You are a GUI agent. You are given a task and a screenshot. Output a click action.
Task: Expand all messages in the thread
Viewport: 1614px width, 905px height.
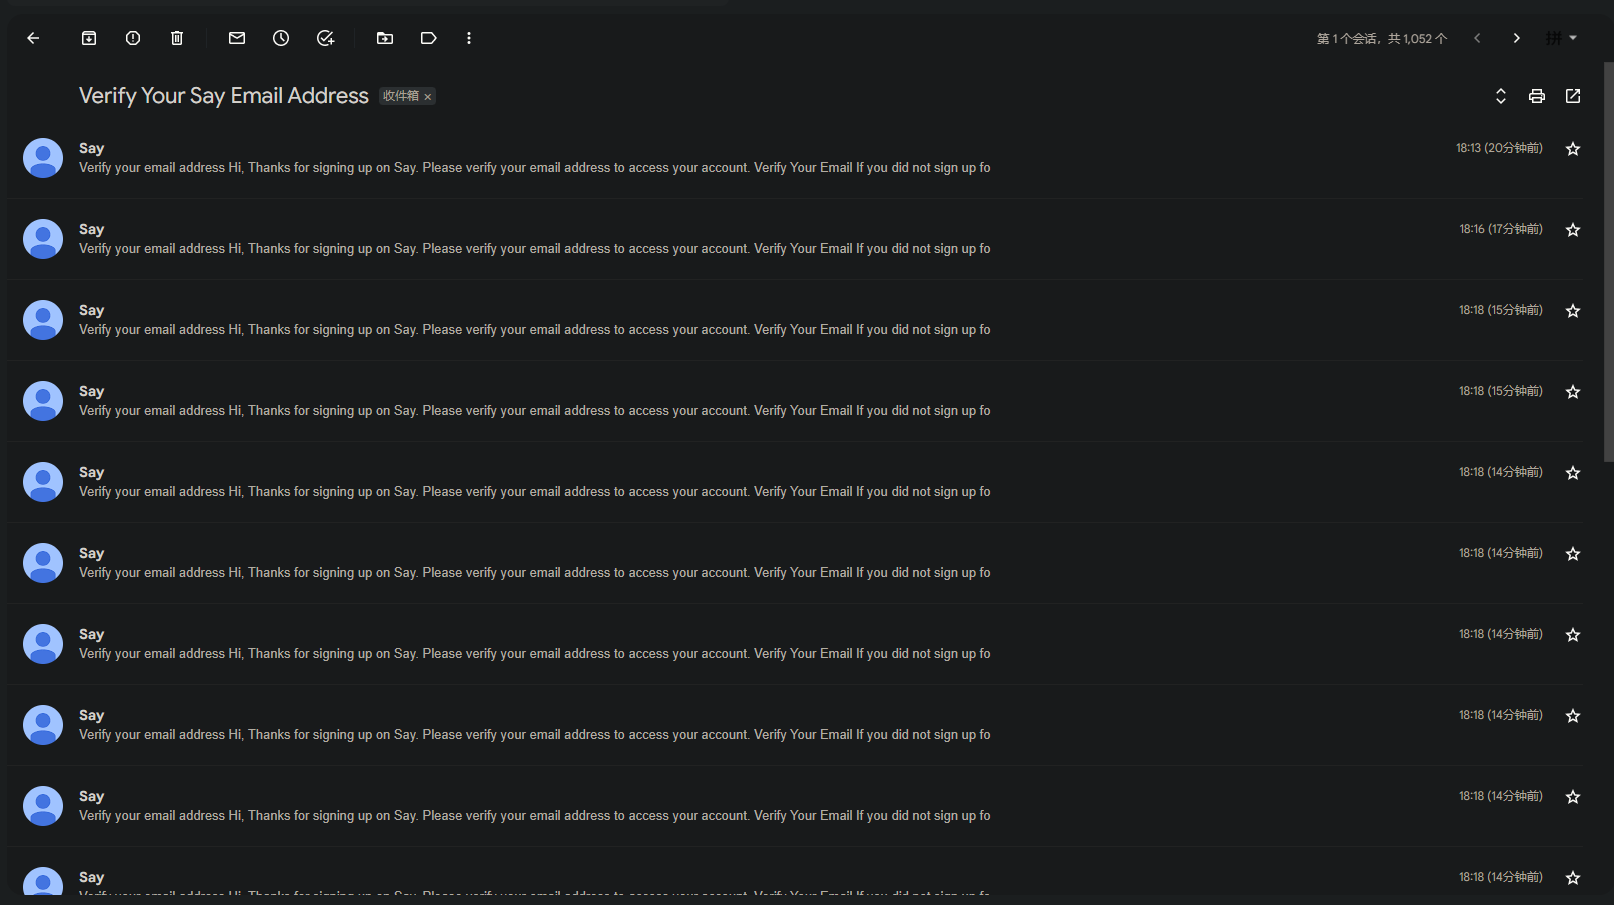click(1501, 96)
